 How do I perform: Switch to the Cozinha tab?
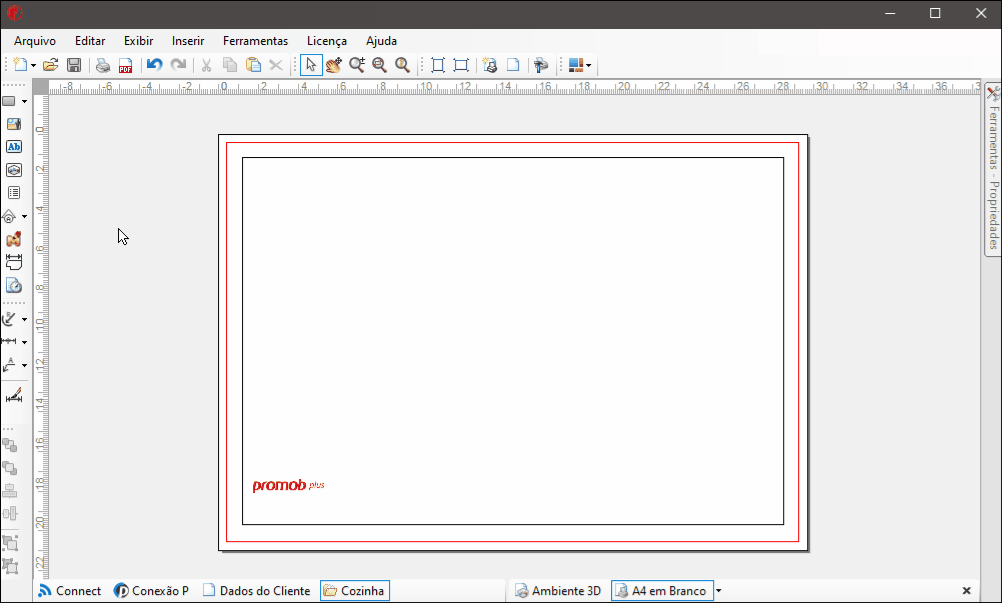(x=355, y=591)
